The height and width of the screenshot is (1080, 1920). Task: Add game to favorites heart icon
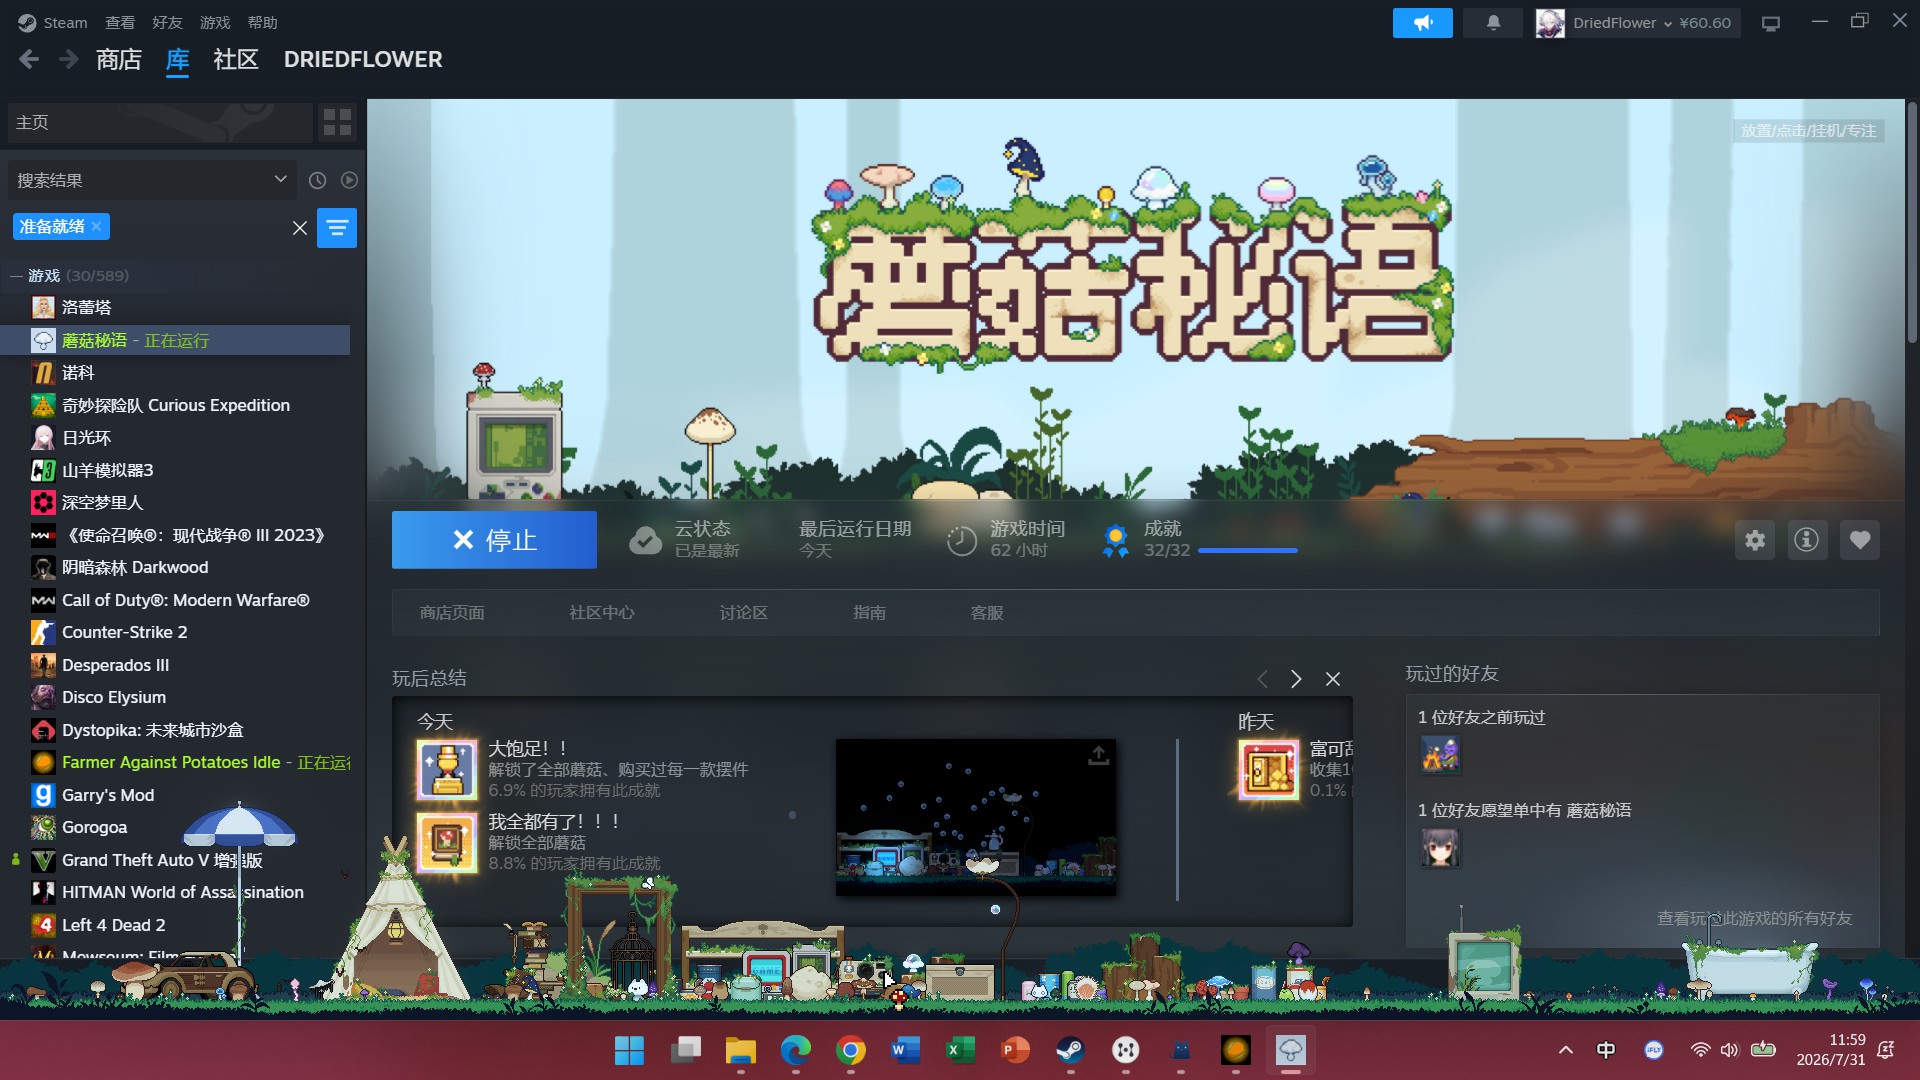pos(1860,540)
